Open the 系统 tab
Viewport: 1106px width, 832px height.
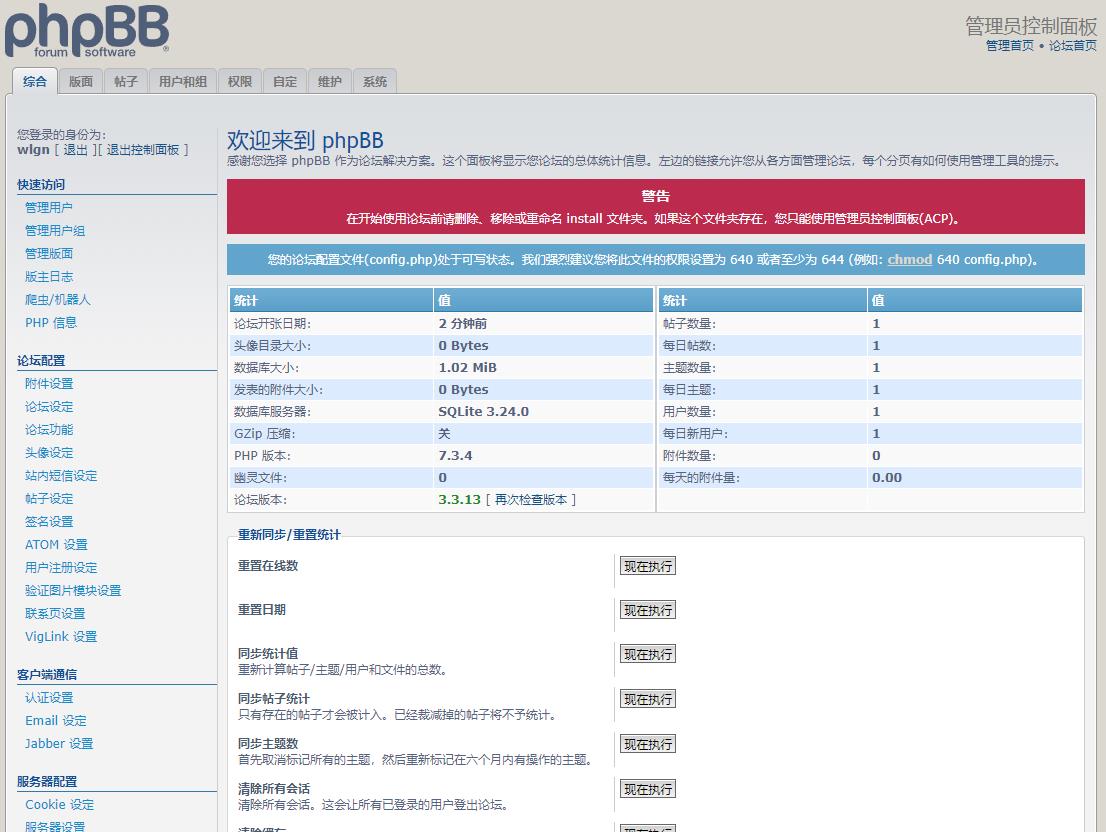[375, 82]
